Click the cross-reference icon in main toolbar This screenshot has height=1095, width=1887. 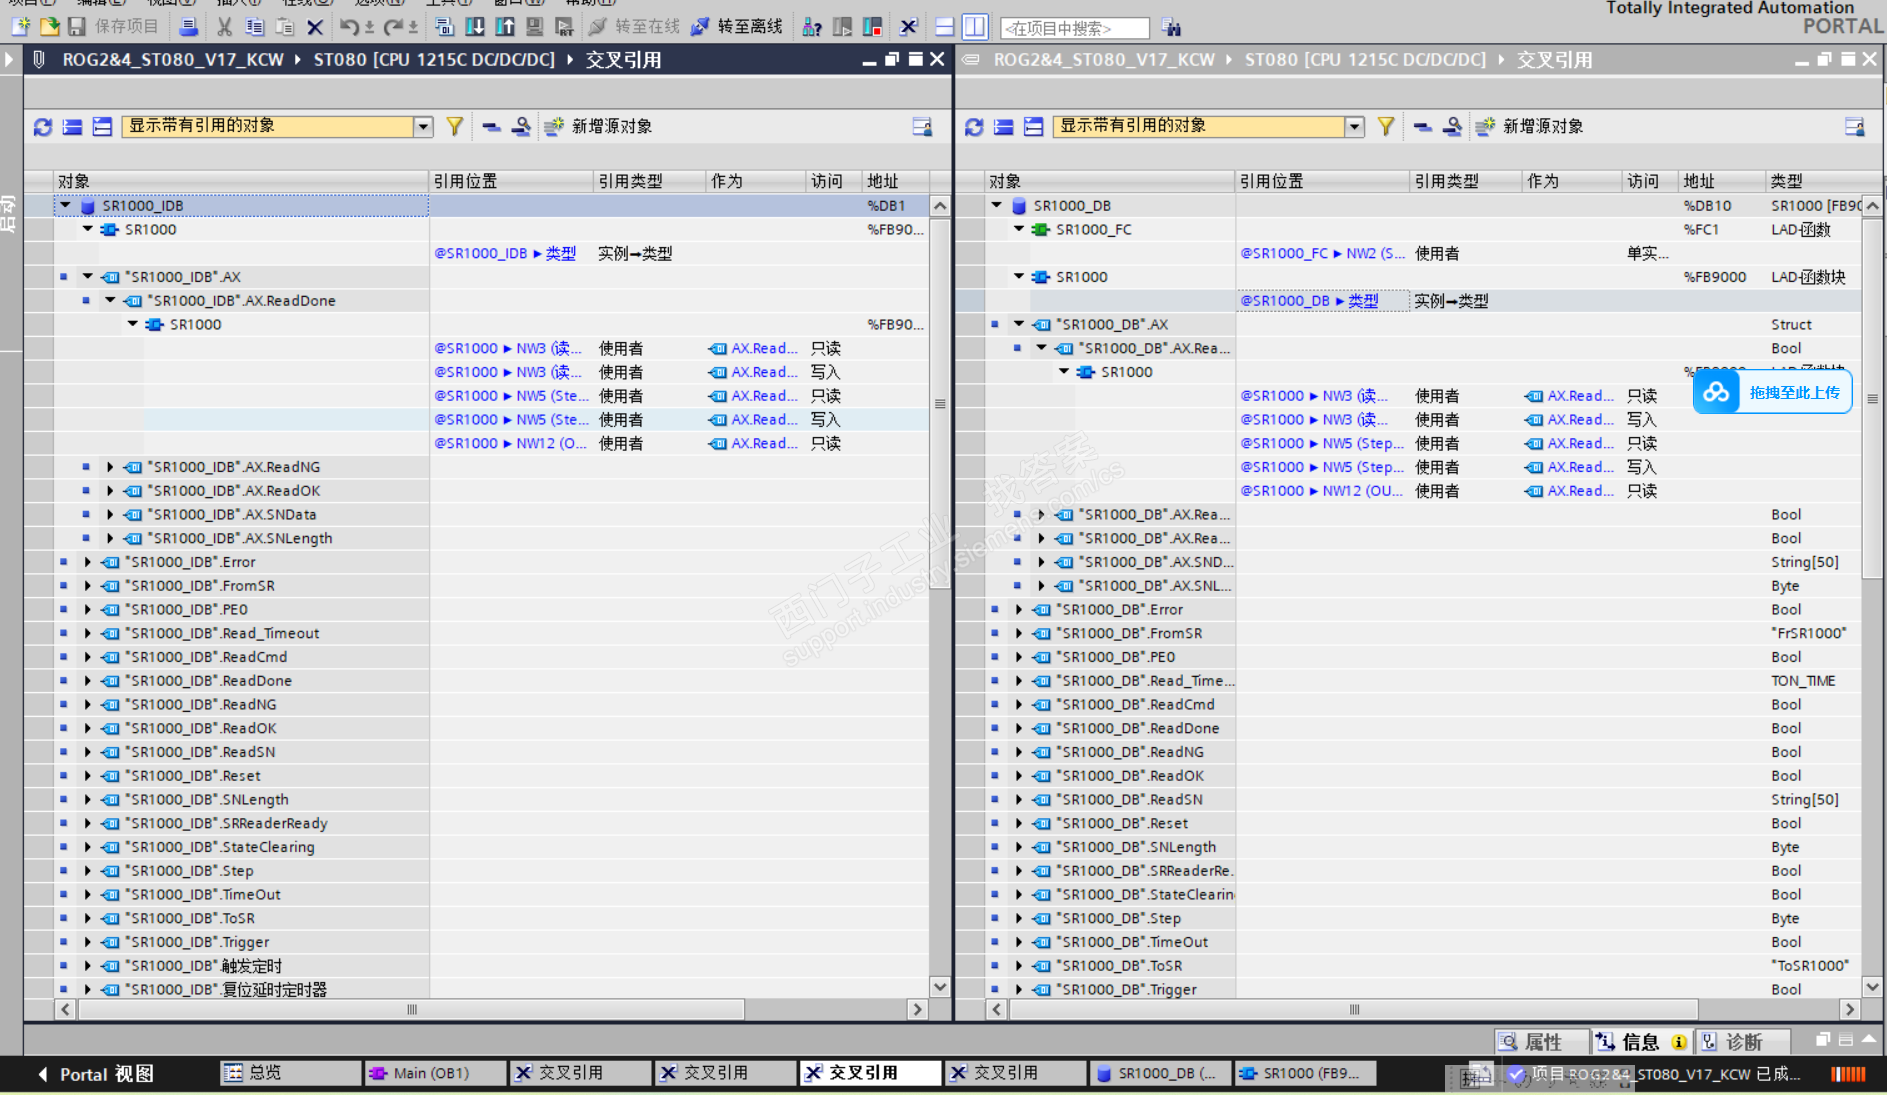point(909,27)
